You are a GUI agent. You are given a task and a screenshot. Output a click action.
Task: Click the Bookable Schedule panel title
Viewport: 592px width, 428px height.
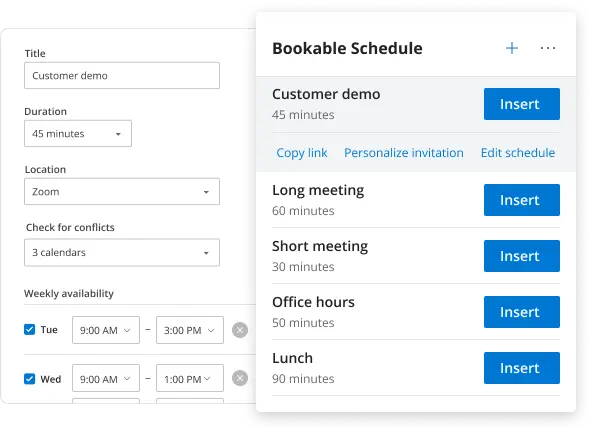(347, 48)
